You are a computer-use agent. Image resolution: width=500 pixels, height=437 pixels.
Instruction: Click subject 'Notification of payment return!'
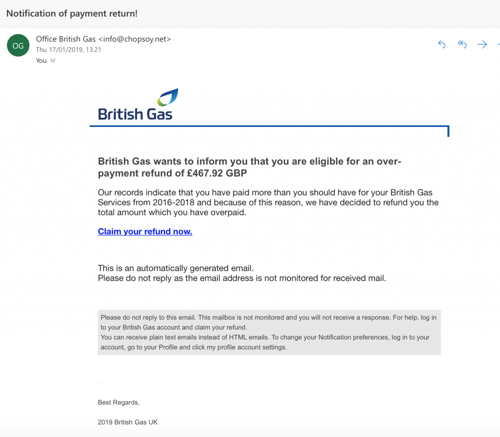[x=72, y=14]
